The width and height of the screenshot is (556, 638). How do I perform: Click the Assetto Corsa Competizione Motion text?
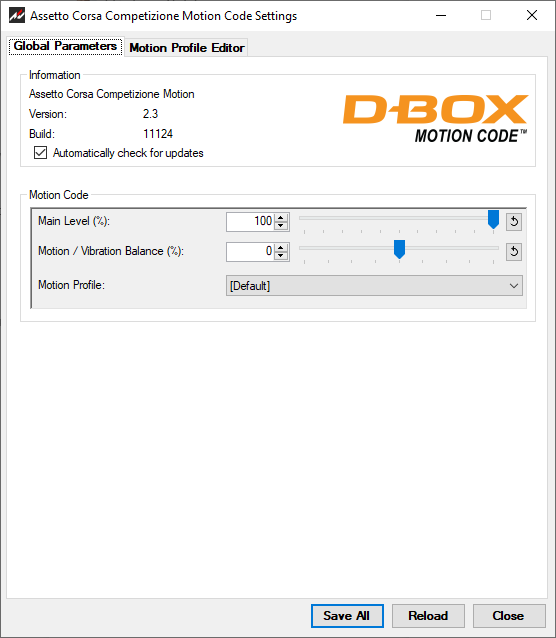112,94
